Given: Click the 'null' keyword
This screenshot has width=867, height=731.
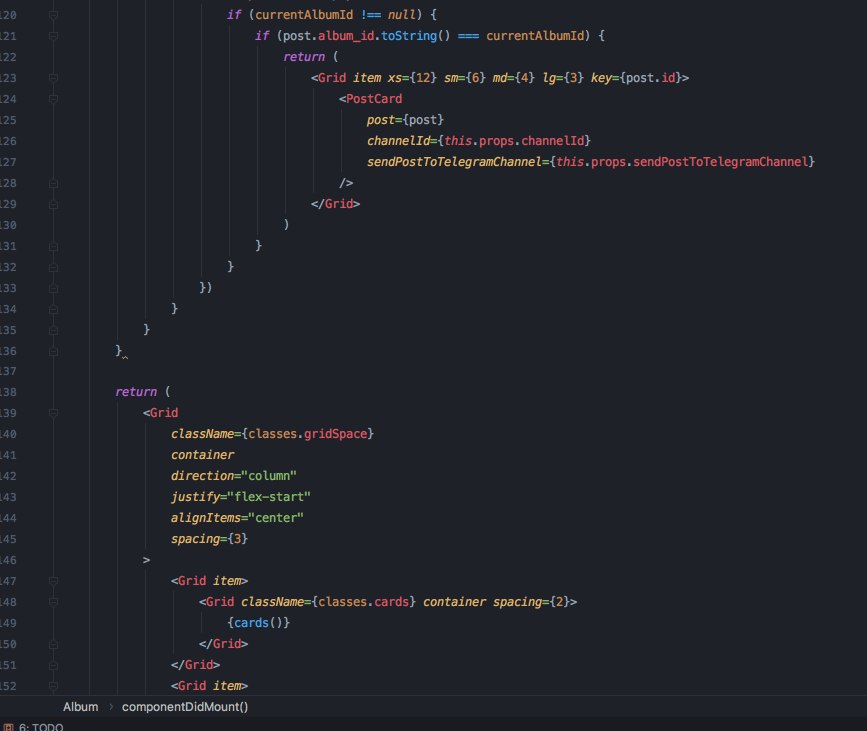Looking at the screenshot, I should [401, 15].
